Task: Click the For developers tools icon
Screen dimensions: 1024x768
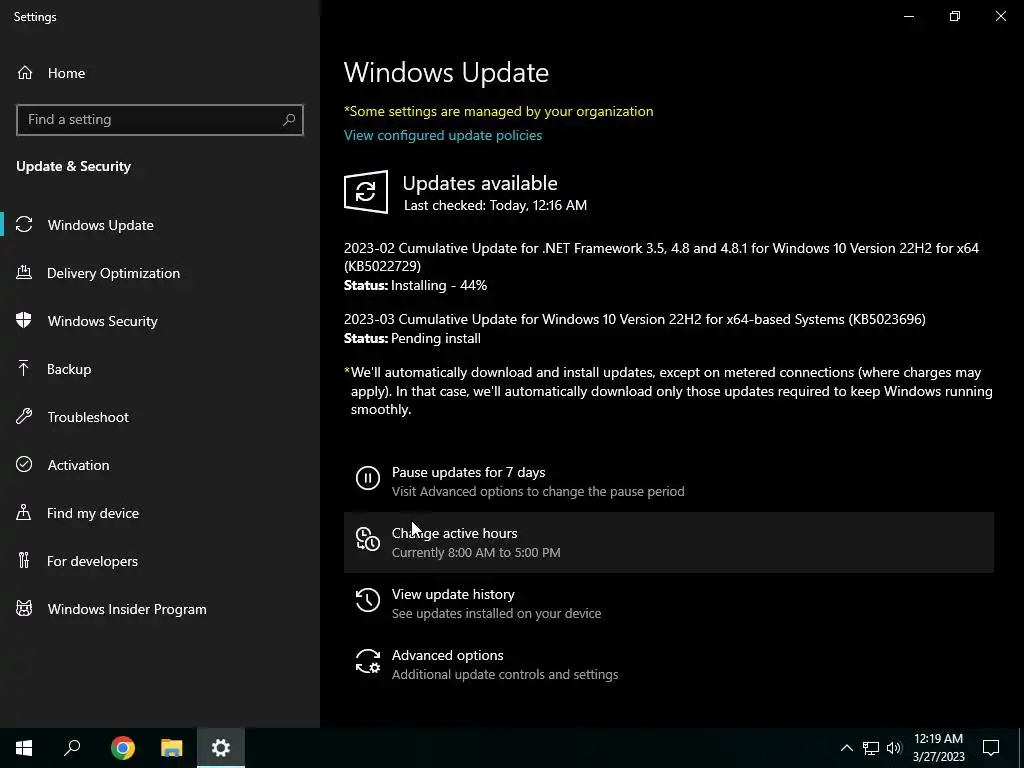Action: pyautogui.click(x=24, y=560)
